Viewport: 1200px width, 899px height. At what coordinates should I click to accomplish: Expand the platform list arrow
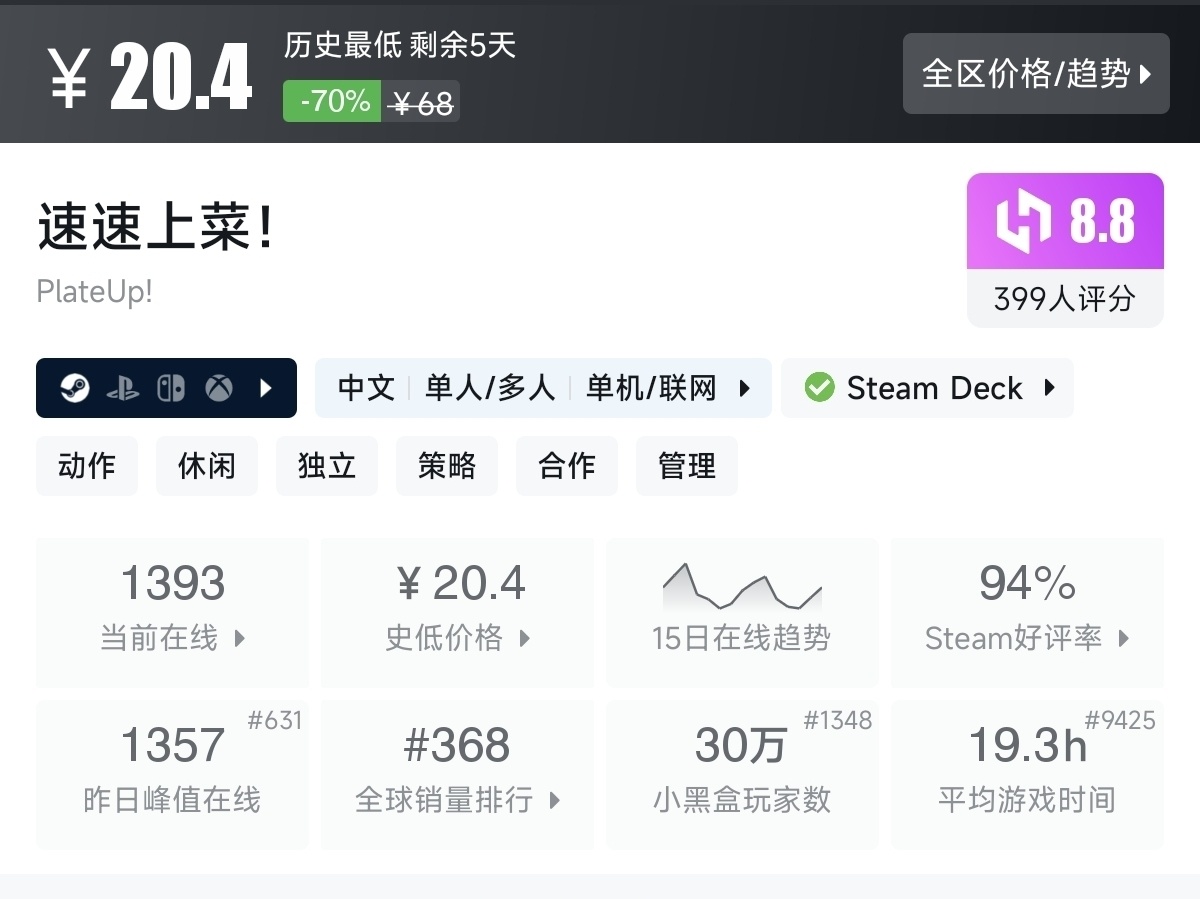266,388
